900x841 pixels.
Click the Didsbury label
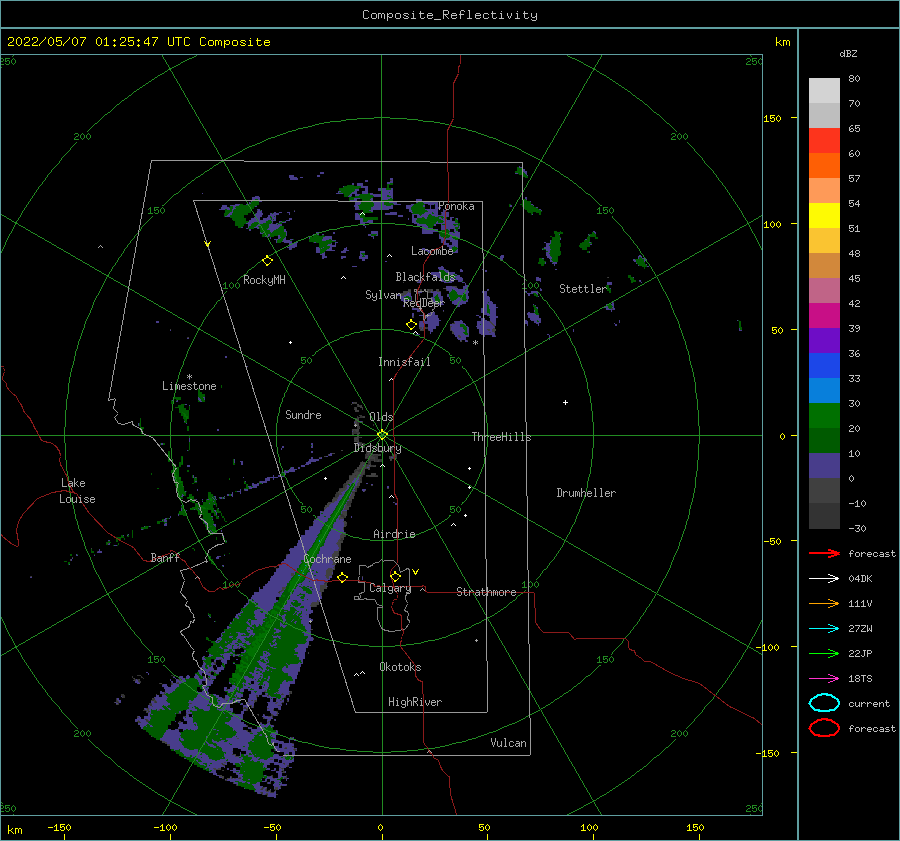click(377, 448)
